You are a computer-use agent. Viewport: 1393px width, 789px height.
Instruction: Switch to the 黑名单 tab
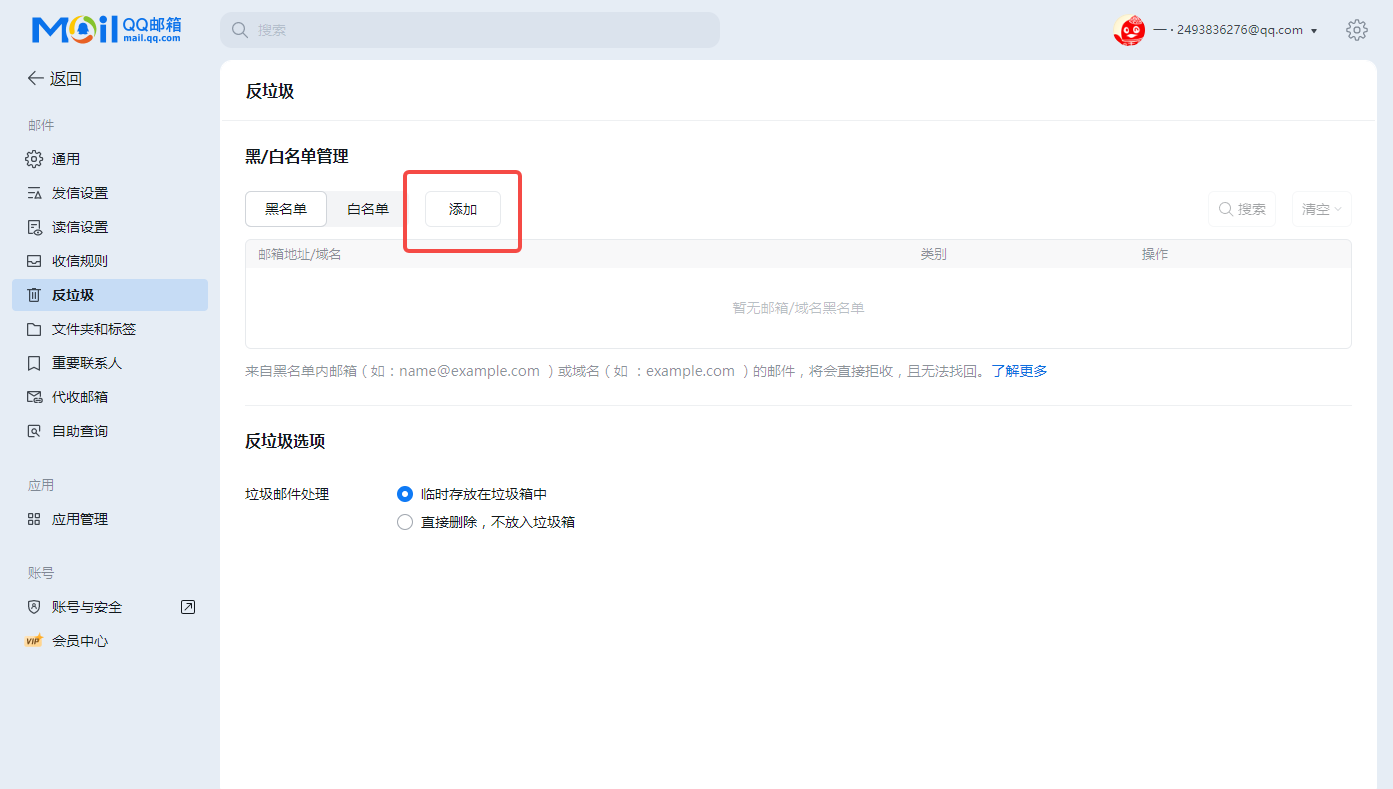click(286, 209)
